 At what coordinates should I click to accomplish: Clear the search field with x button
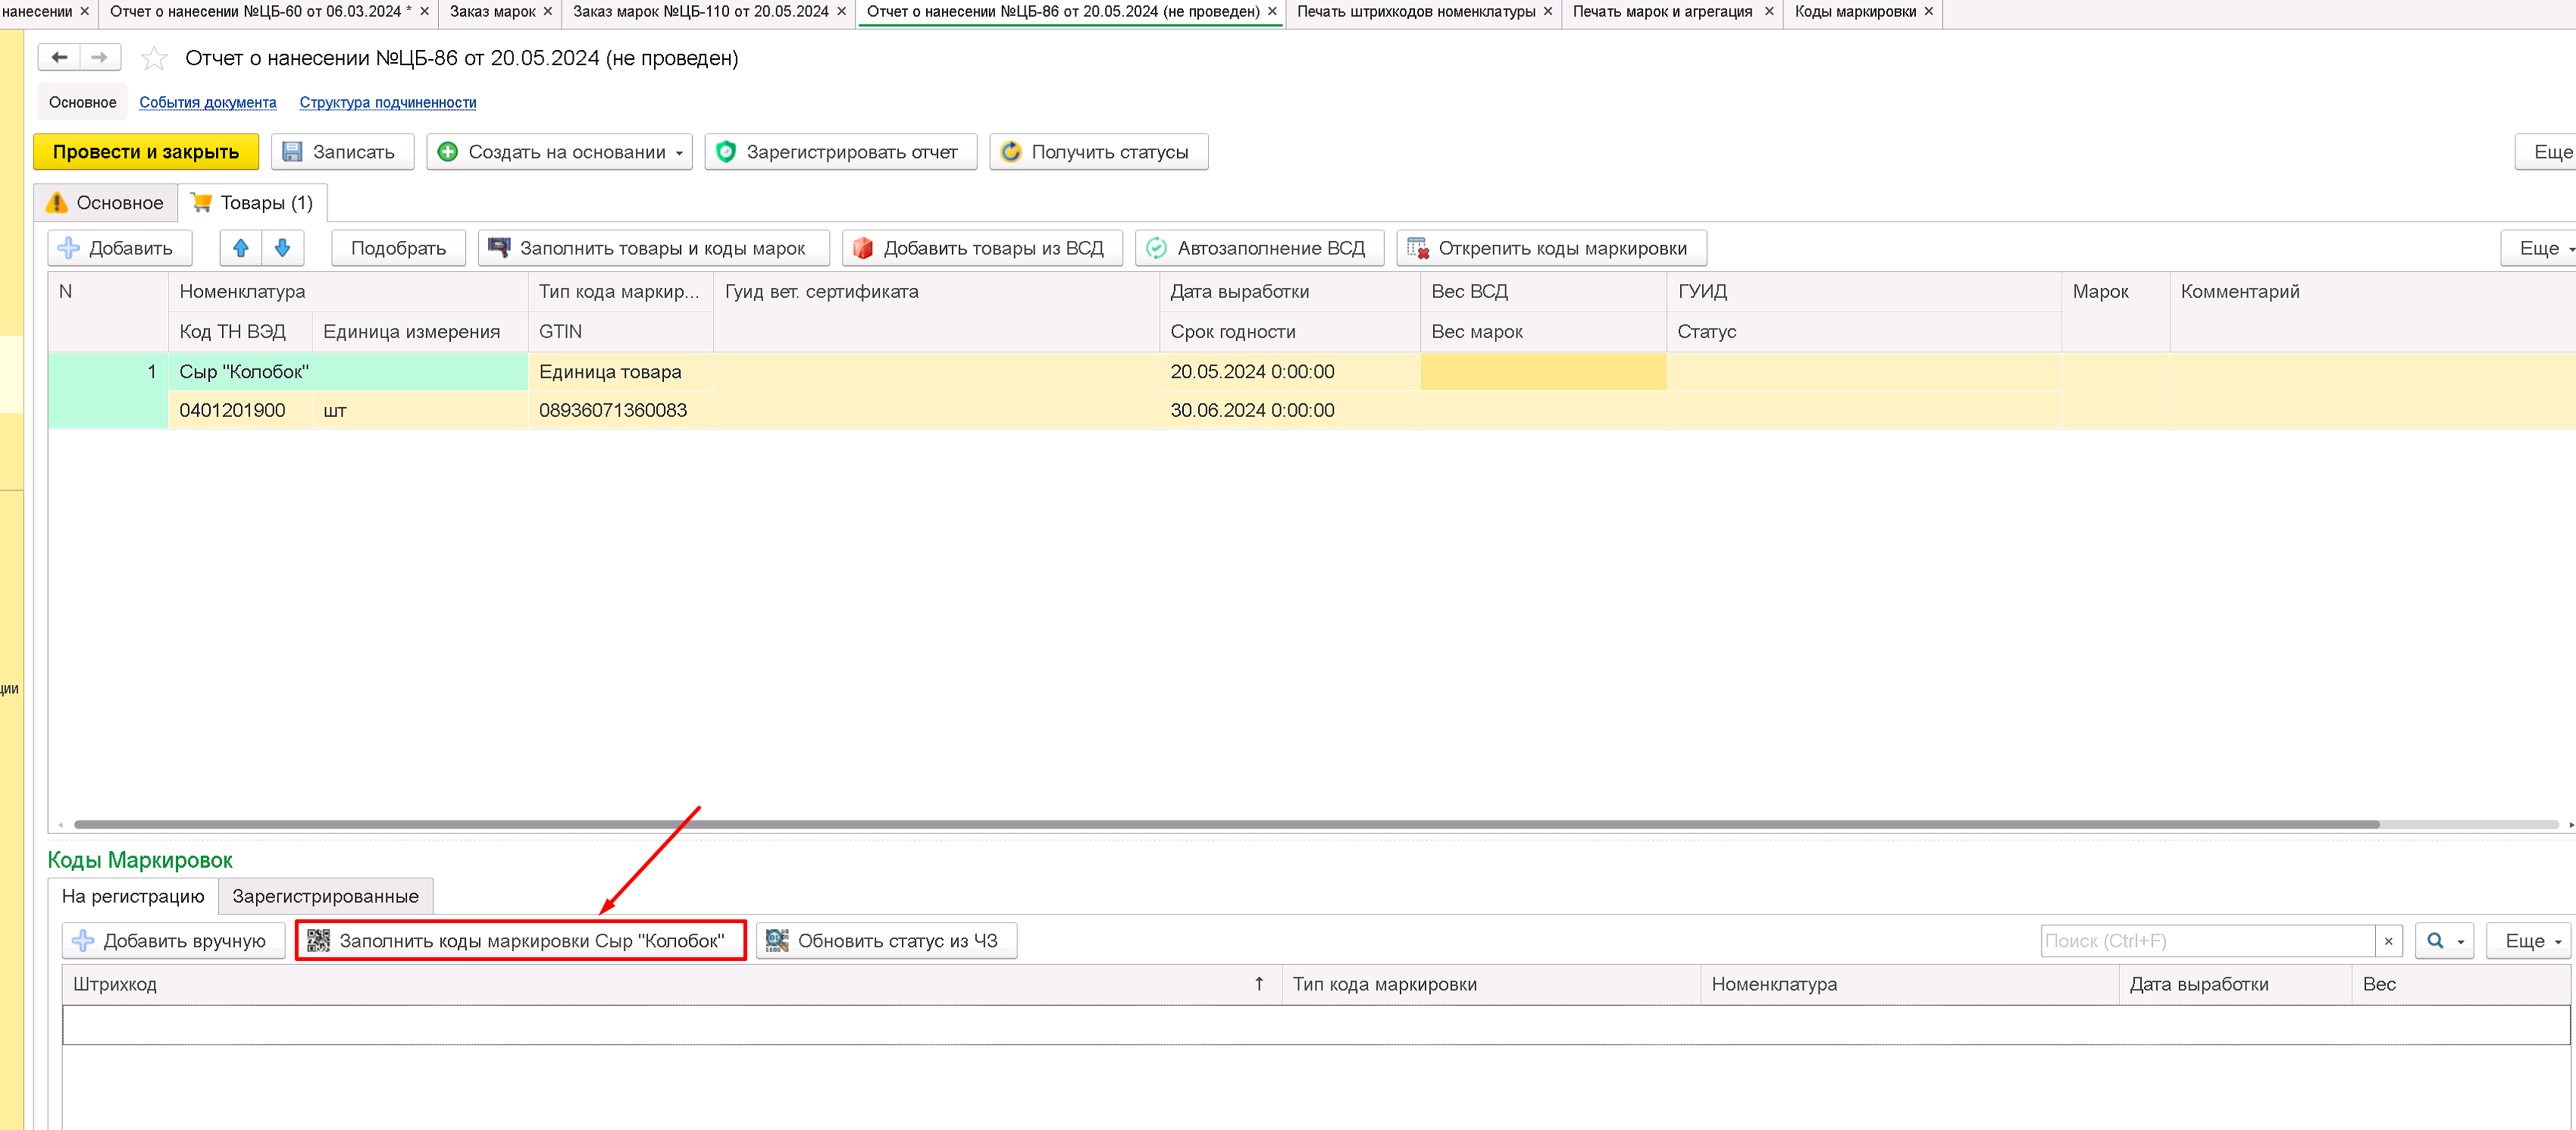coord(2388,941)
